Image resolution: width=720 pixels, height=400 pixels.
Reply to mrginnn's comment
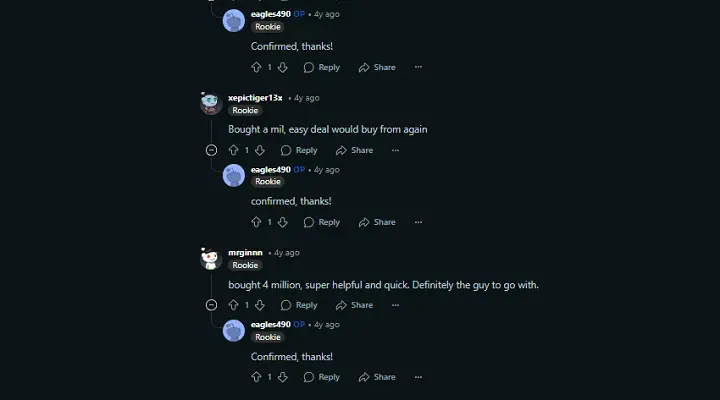[x=299, y=305]
